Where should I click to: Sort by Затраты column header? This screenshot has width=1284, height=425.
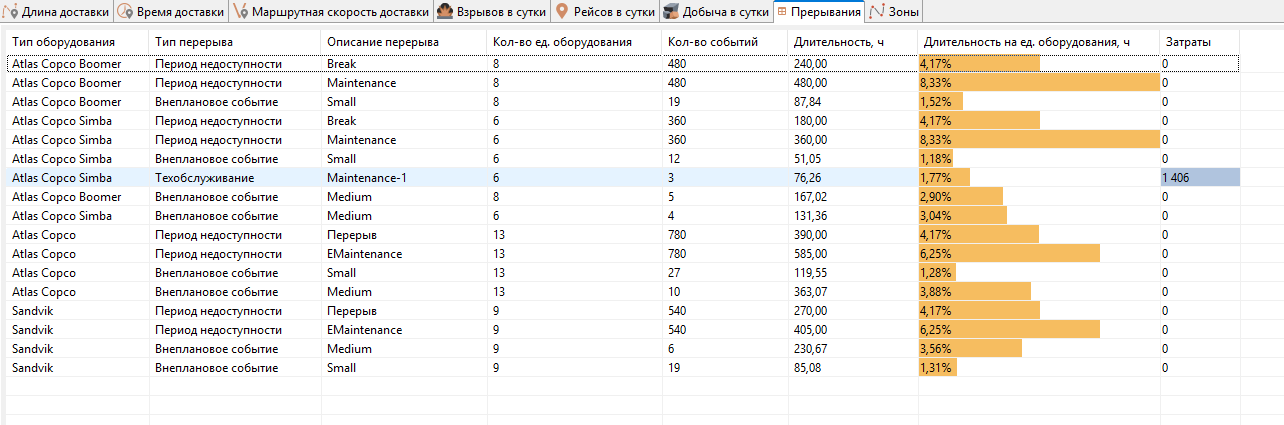1199,42
